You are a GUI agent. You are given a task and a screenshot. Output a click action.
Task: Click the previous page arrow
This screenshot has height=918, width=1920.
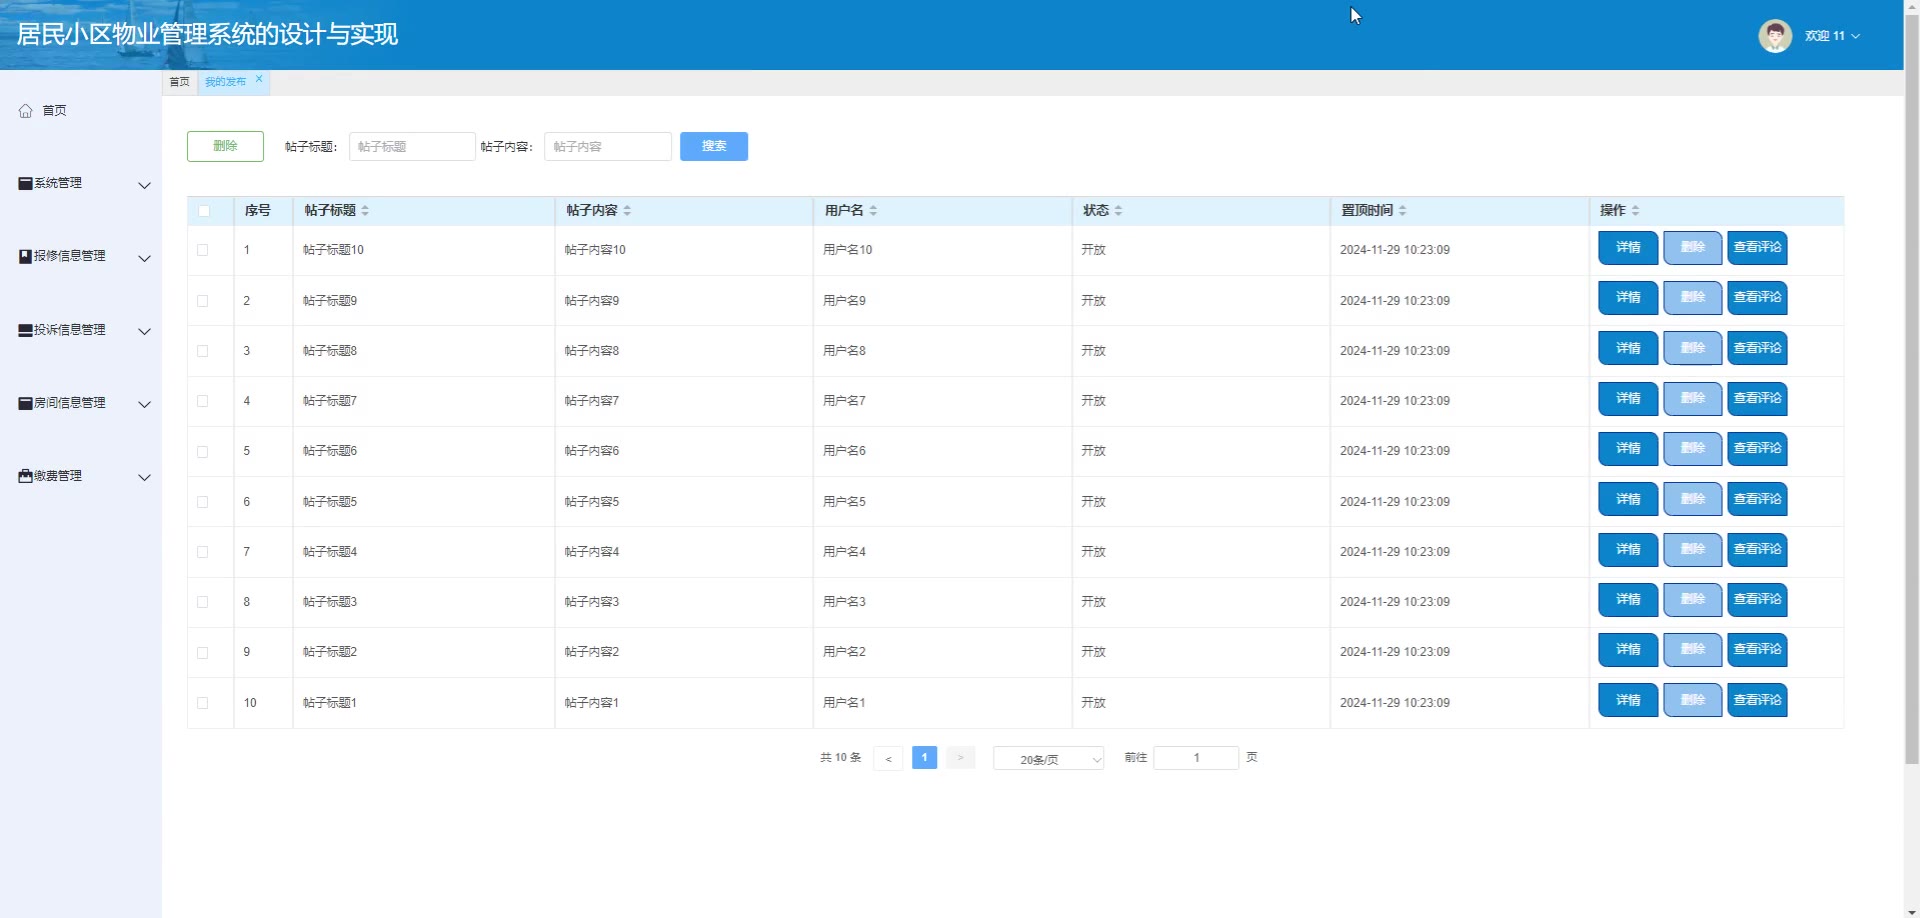pyautogui.click(x=888, y=758)
